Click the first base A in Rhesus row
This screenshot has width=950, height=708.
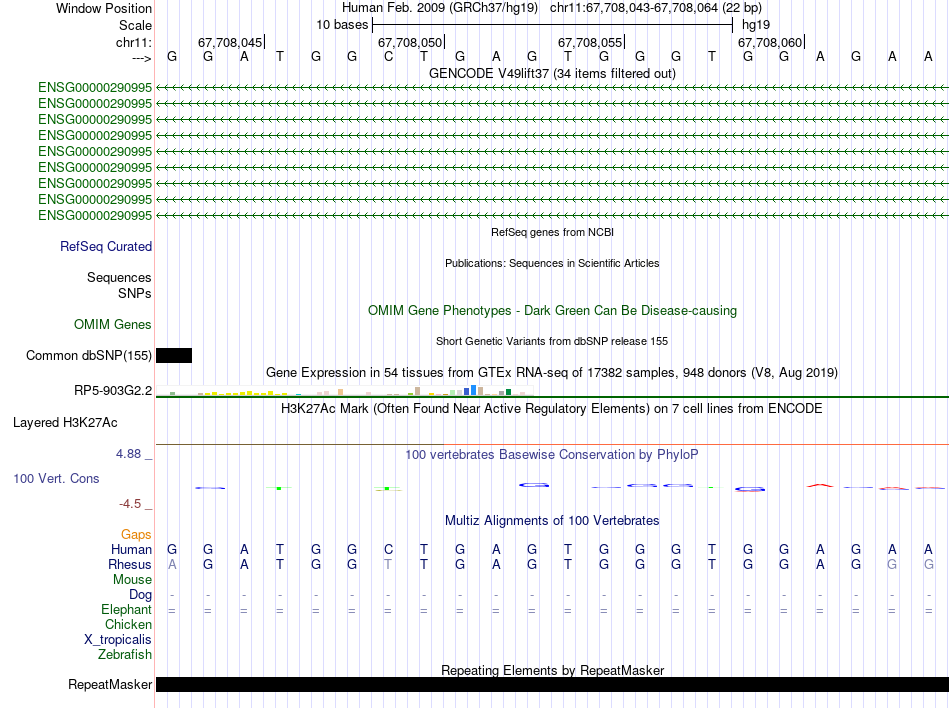[x=172, y=564]
